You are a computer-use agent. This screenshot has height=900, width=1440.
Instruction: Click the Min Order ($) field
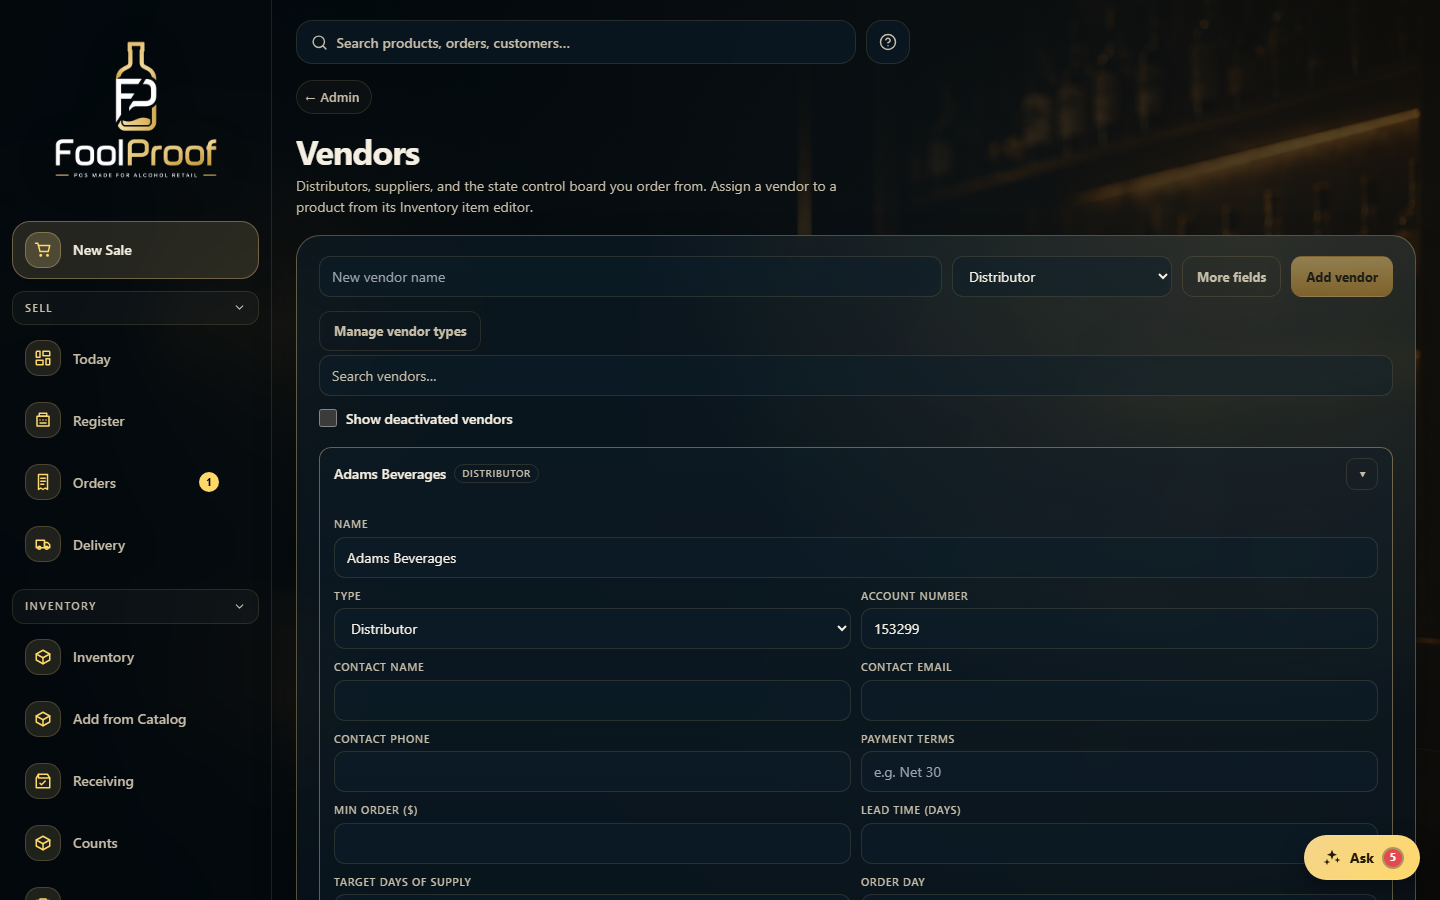[x=592, y=844]
